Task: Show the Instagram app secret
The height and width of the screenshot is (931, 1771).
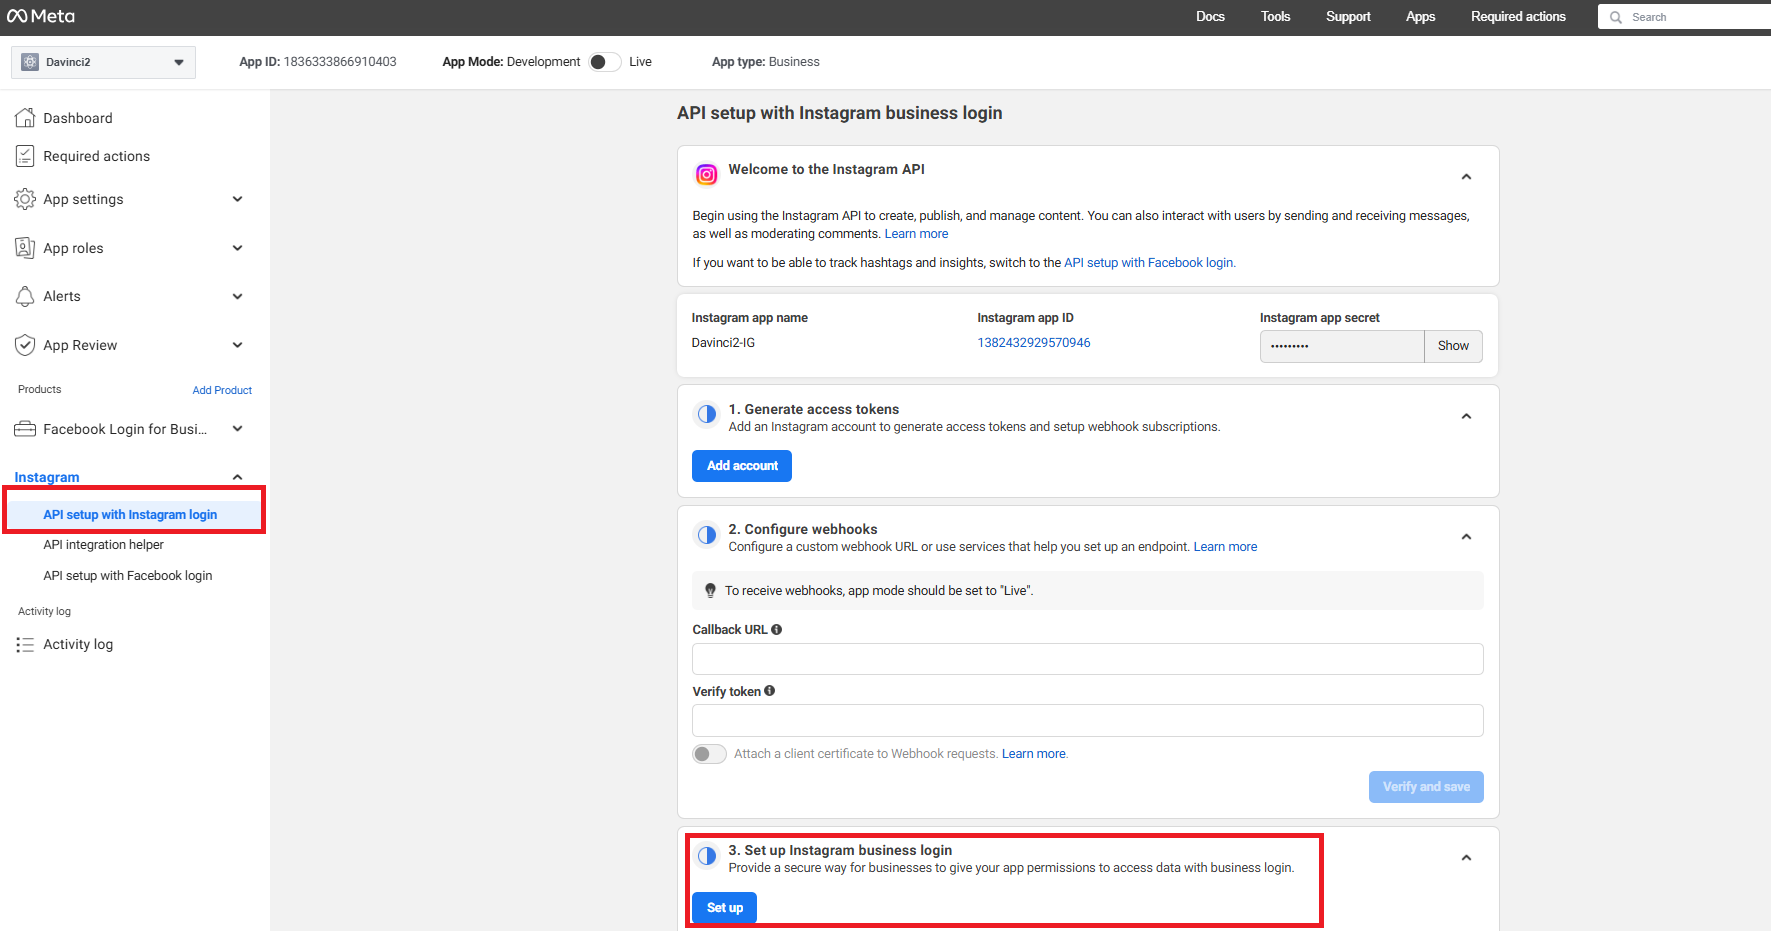Action: point(1453,346)
